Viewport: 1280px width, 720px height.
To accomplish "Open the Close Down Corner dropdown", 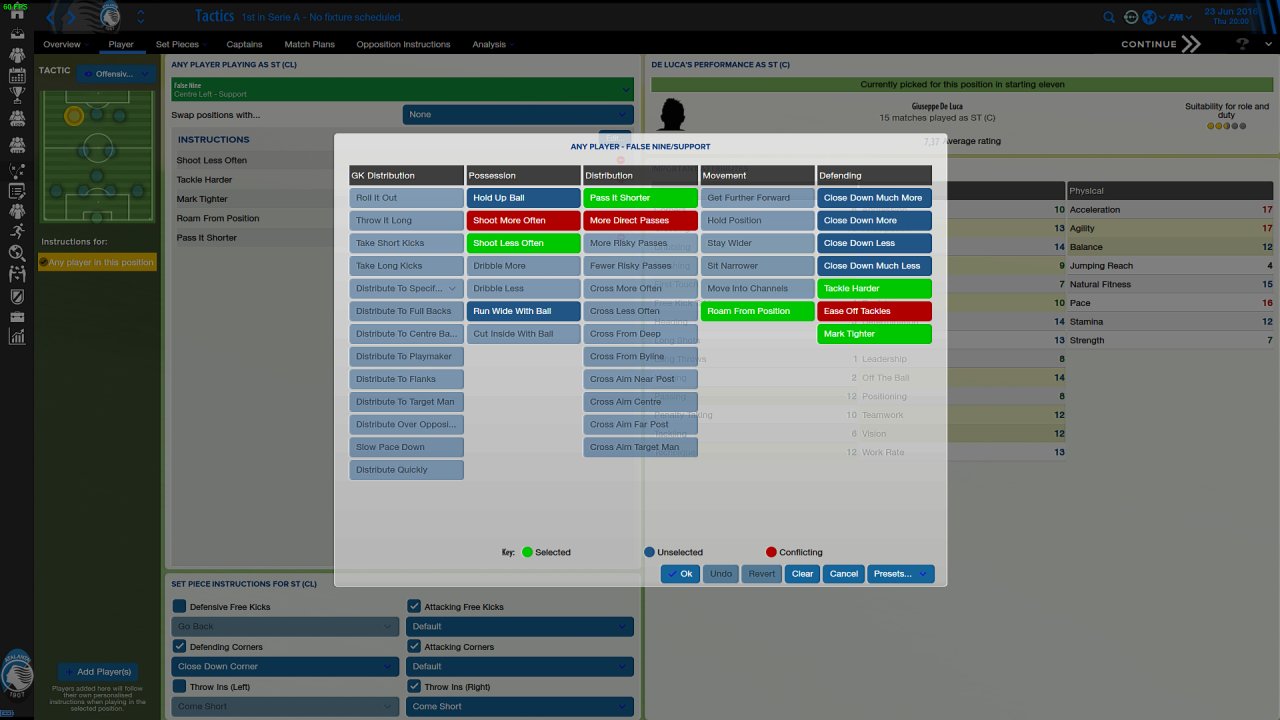I will pyautogui.click(x=285, y=666).
